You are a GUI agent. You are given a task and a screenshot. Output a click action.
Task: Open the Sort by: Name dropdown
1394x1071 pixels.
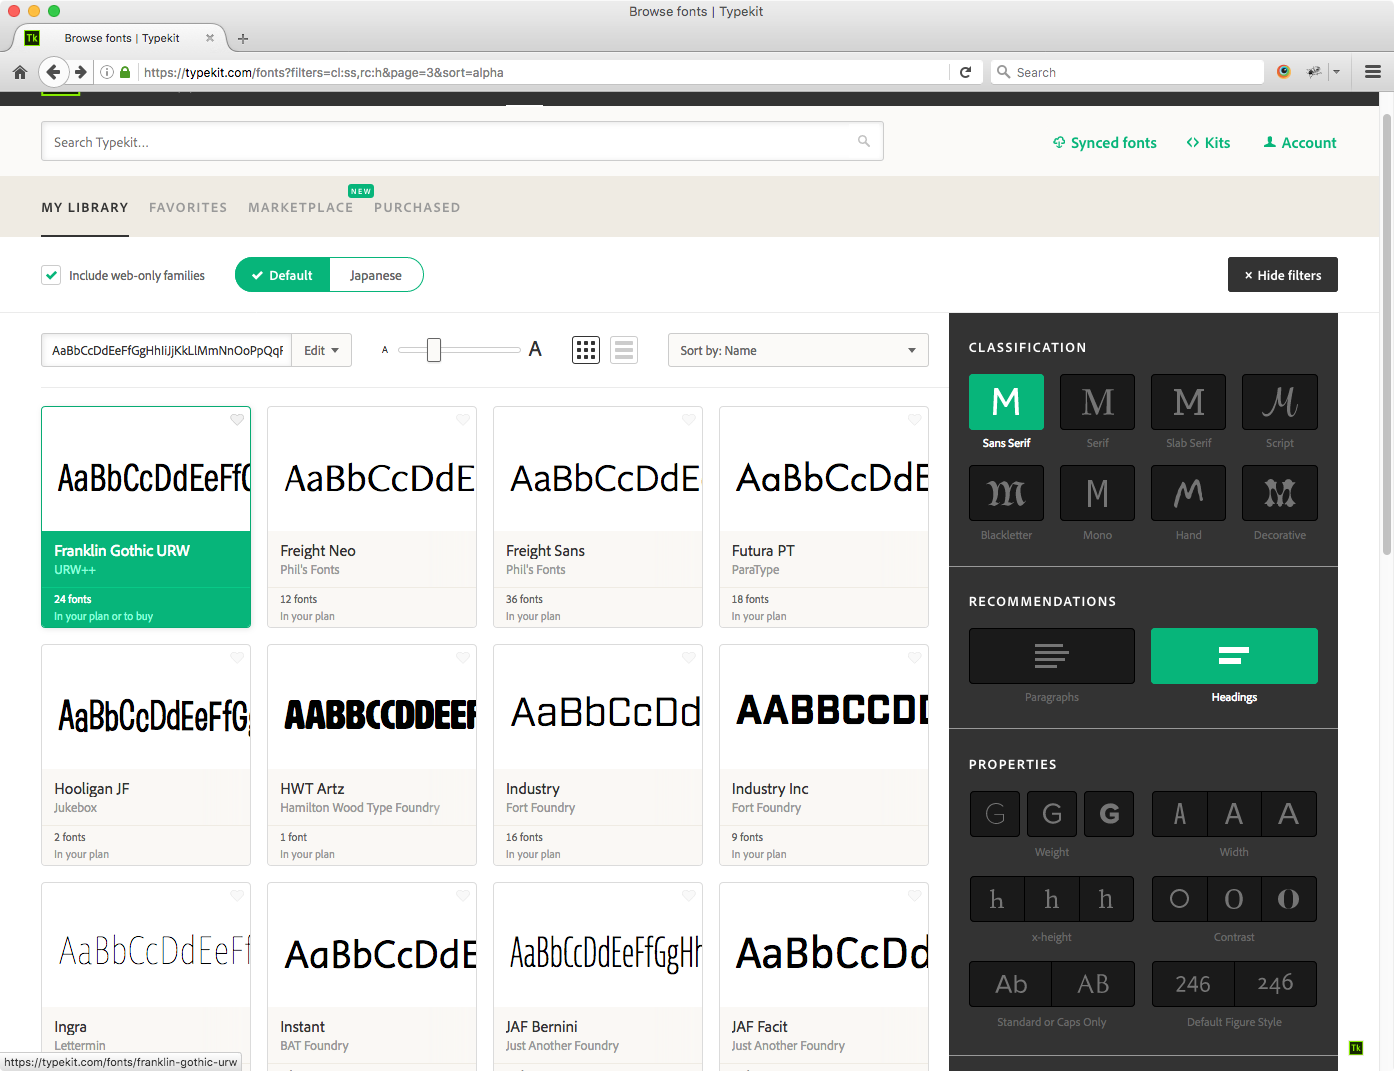click(798, 350)
